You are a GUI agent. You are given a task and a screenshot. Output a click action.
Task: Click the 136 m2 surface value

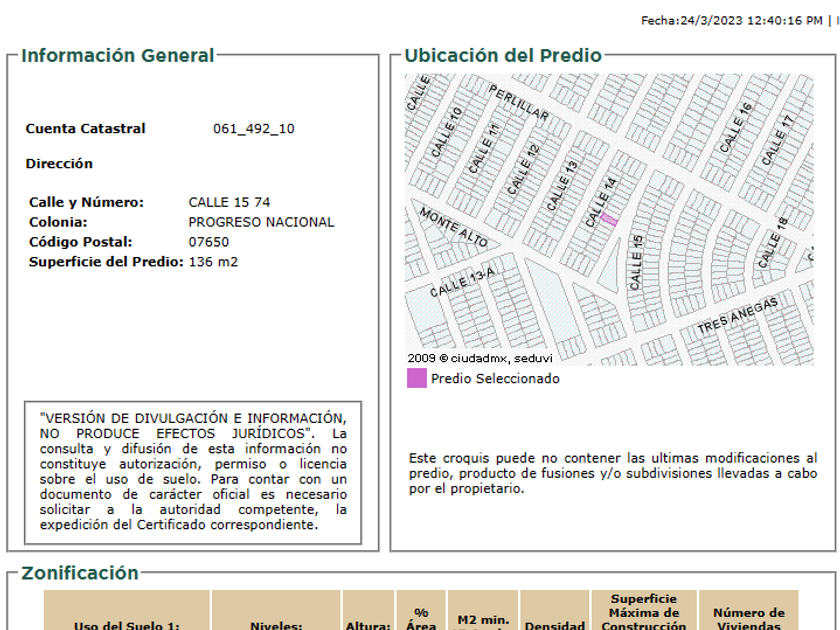click(213, 262)
